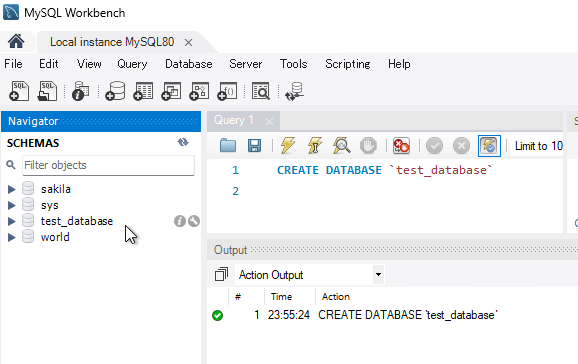Expand the world schema node
578x364 pixels.
coord(12,237)
